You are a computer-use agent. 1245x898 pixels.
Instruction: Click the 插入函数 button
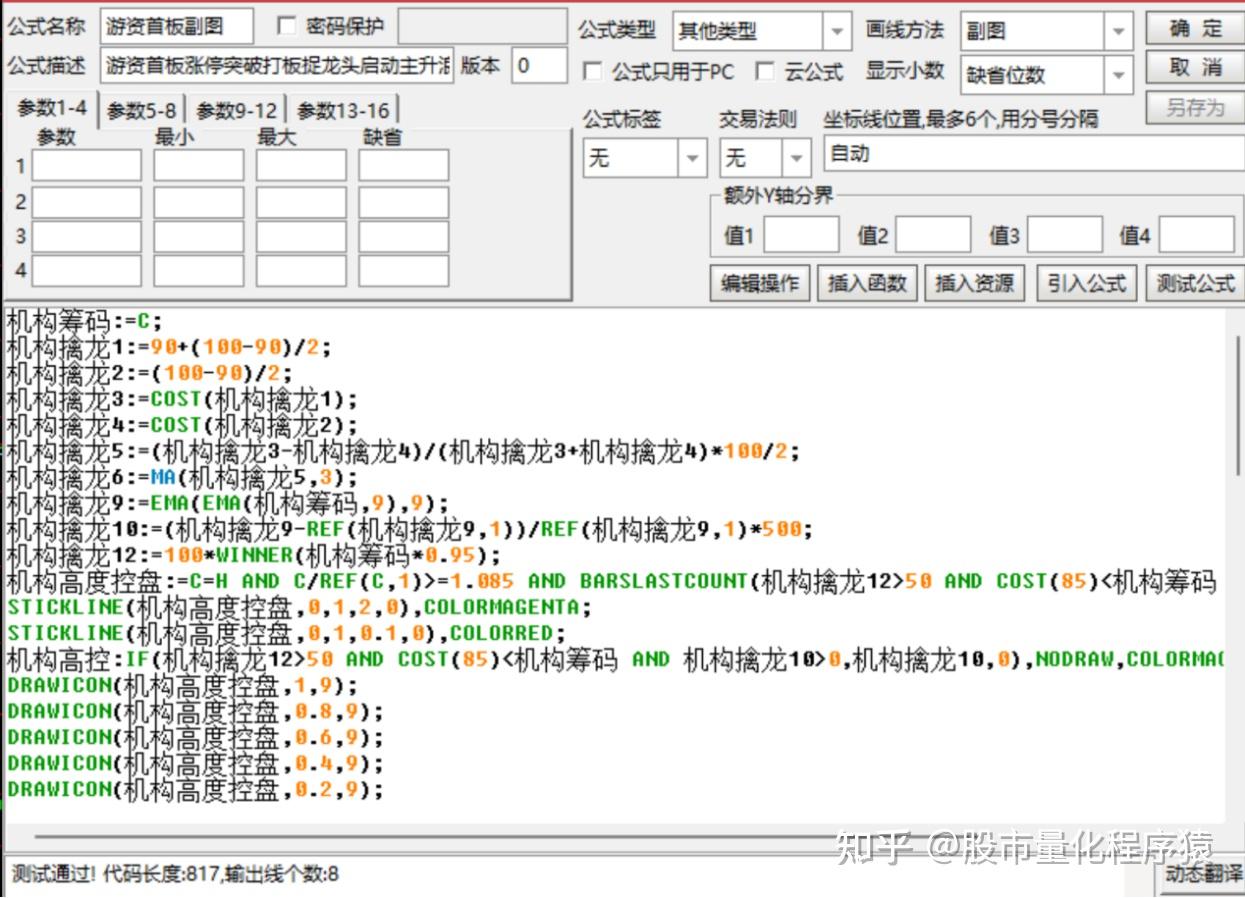click(x=867, y=283)
